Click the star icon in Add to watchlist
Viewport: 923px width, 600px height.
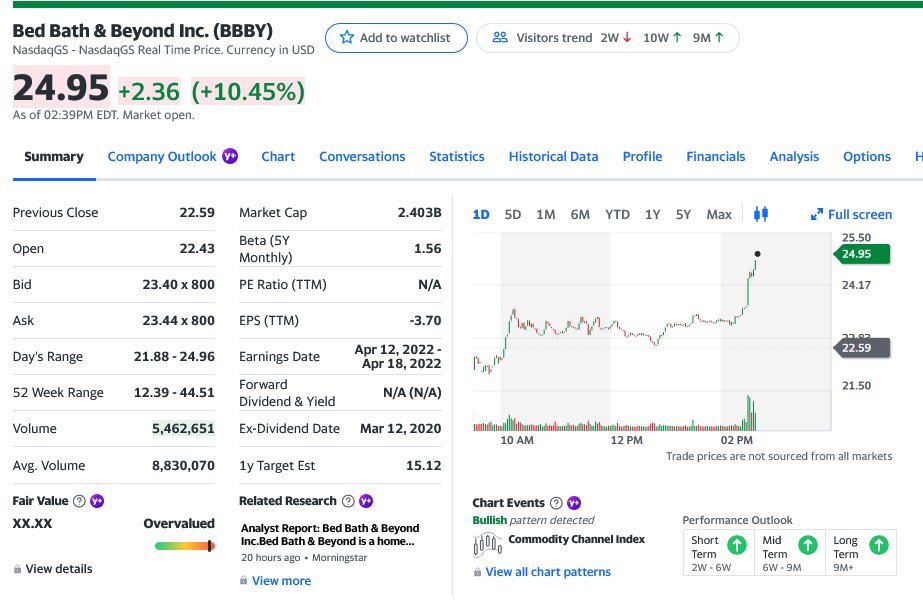(347, 38)
